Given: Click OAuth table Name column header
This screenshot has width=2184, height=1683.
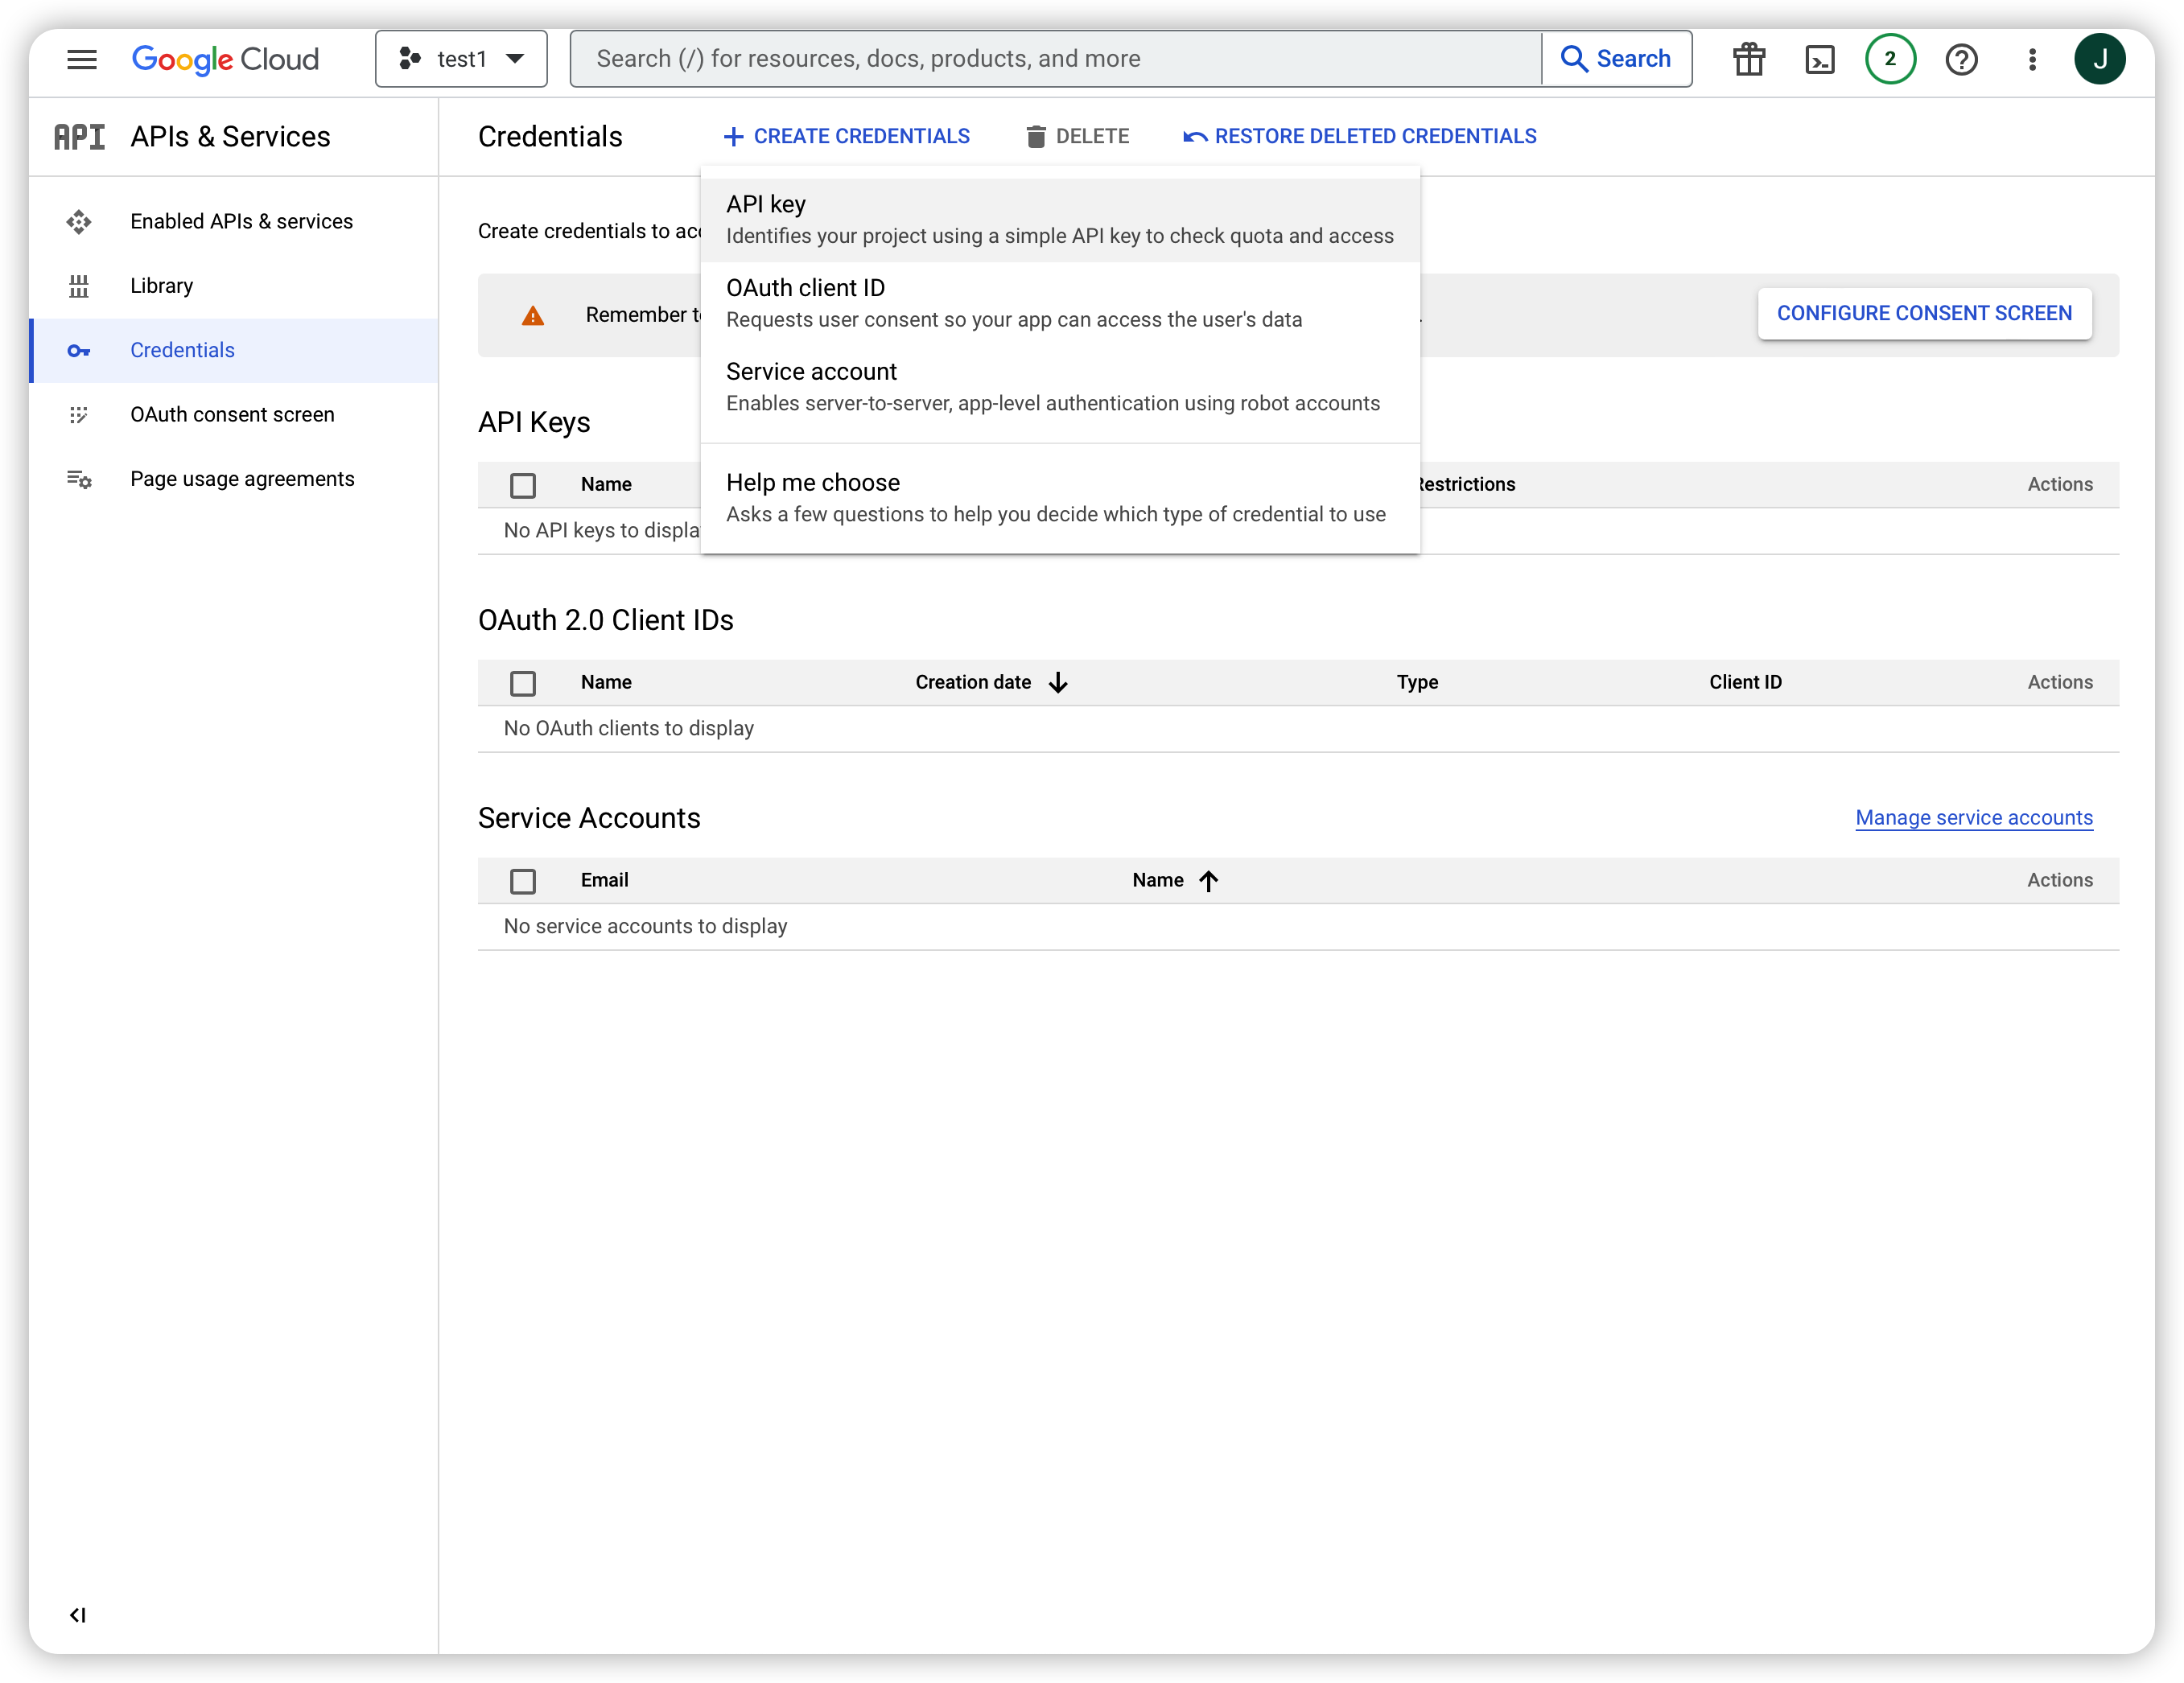Looking at the screenshot, I should tap(606, 683).
